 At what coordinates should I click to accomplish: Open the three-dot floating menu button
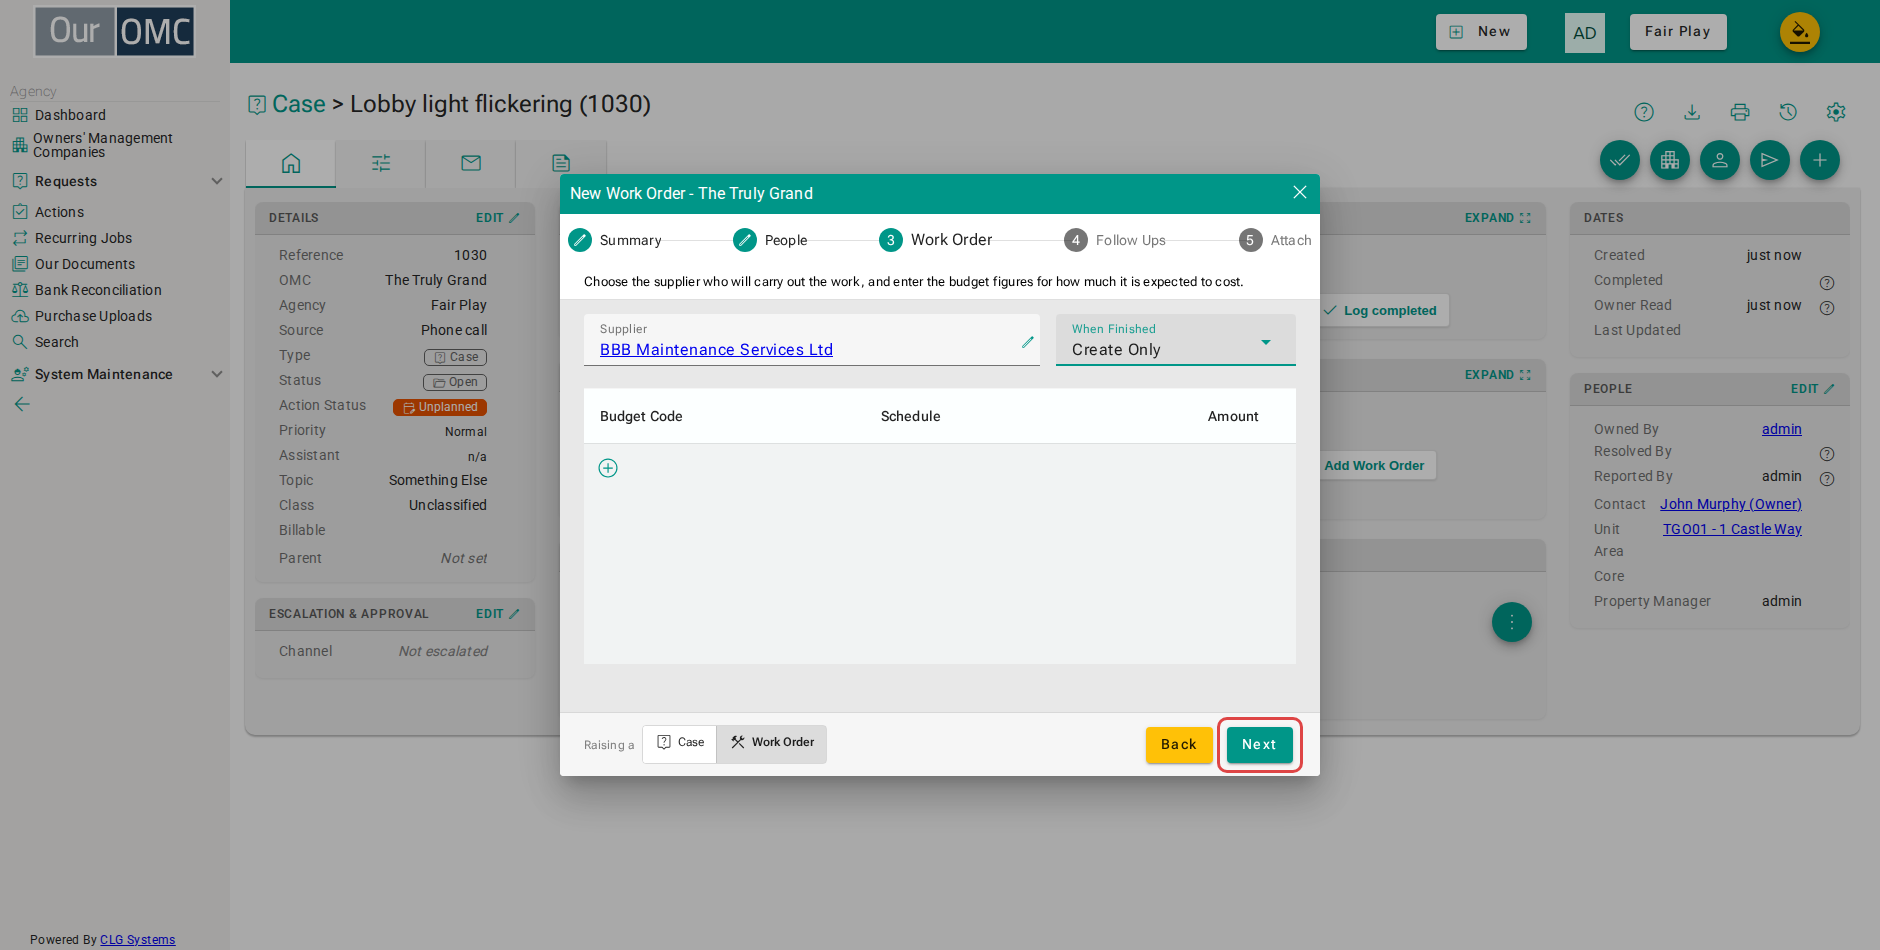pos(1512,622)
